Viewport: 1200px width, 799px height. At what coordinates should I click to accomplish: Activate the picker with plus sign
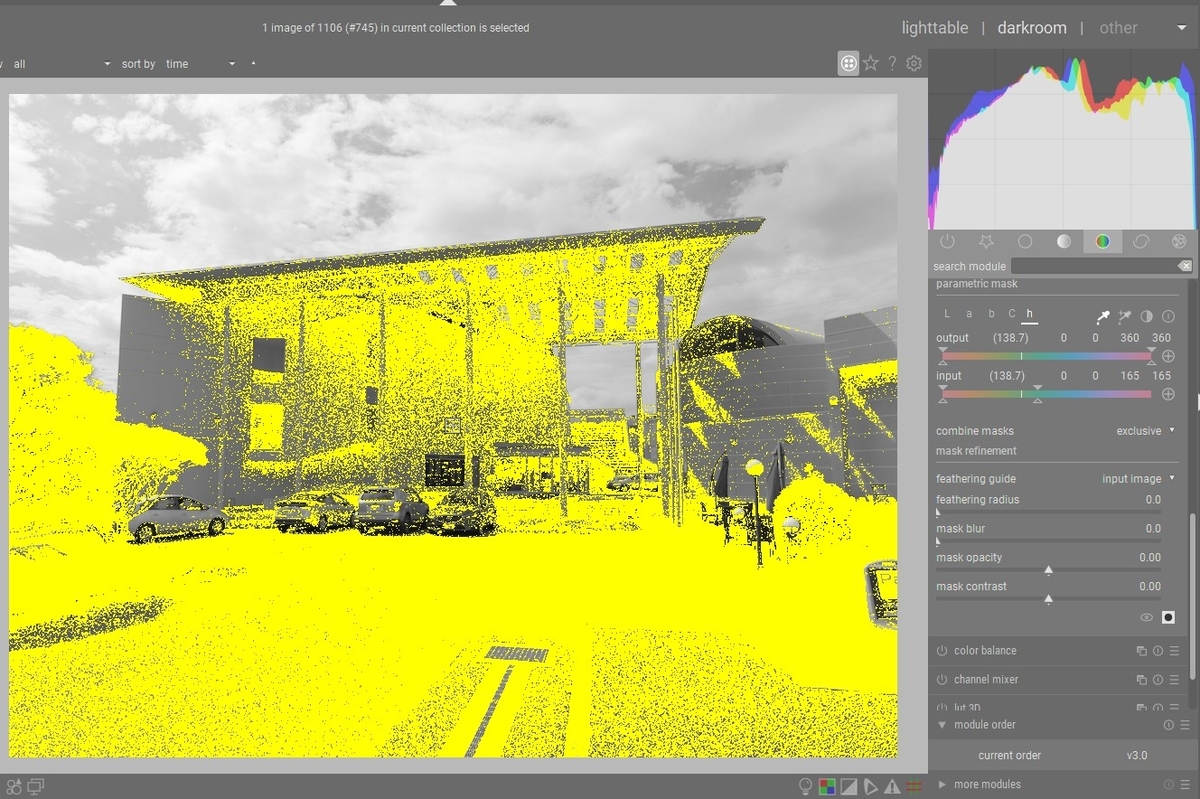pos(1125,316)
